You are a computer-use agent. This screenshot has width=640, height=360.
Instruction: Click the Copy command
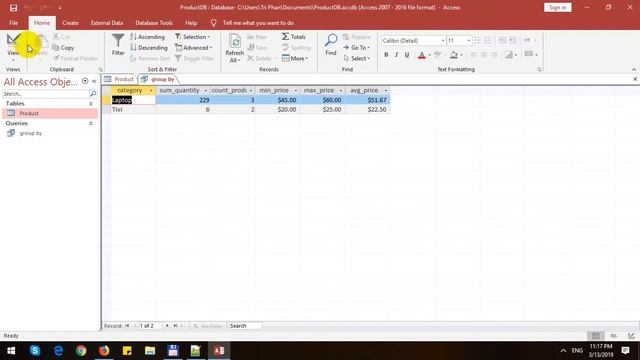click(x=63, y=48)
